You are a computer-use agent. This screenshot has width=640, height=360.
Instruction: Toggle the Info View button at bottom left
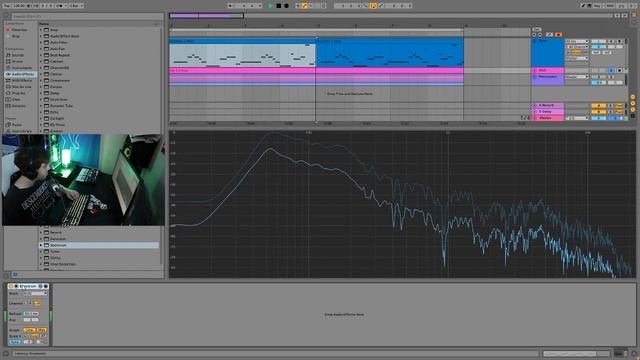tap(6, 353)
